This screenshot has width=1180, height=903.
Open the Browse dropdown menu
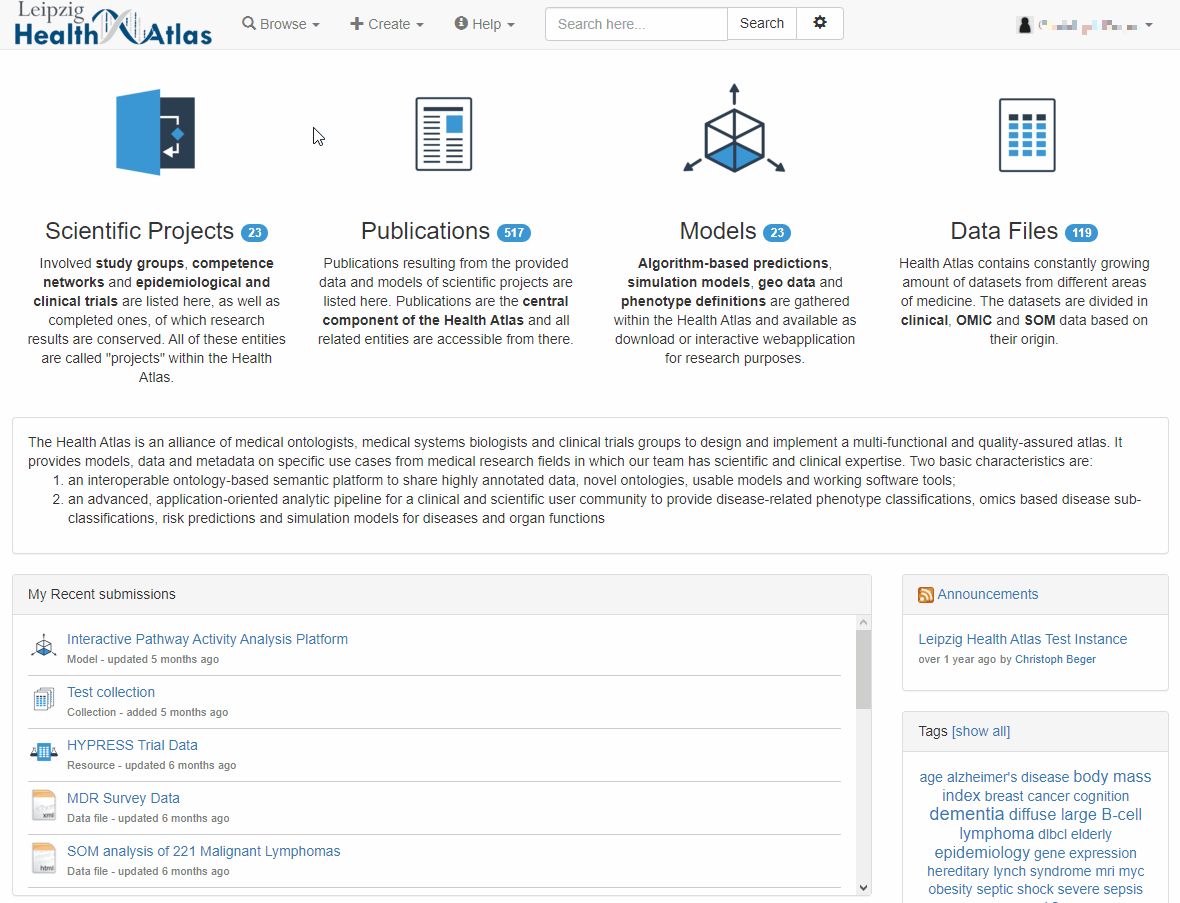pyautogui.click(x=281, y=24)
